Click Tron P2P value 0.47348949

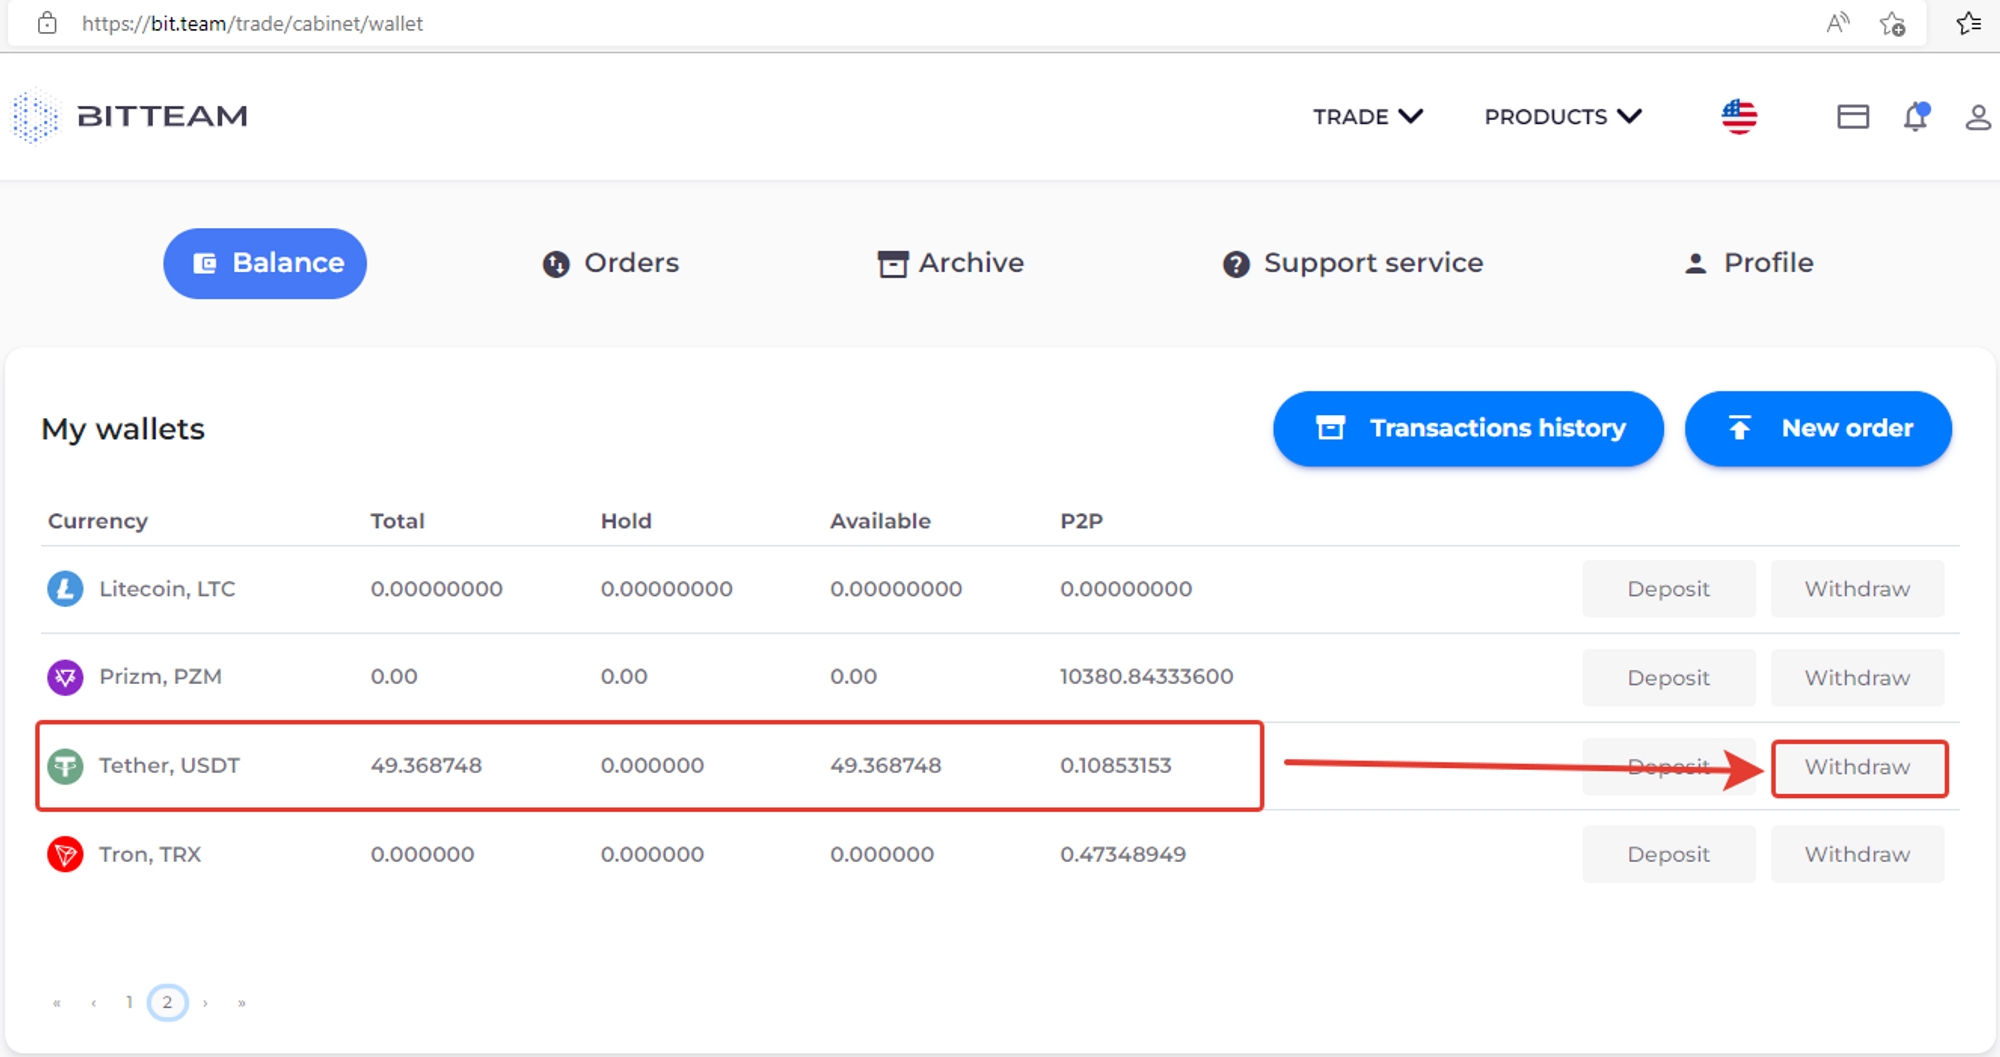coord(1123,854)
